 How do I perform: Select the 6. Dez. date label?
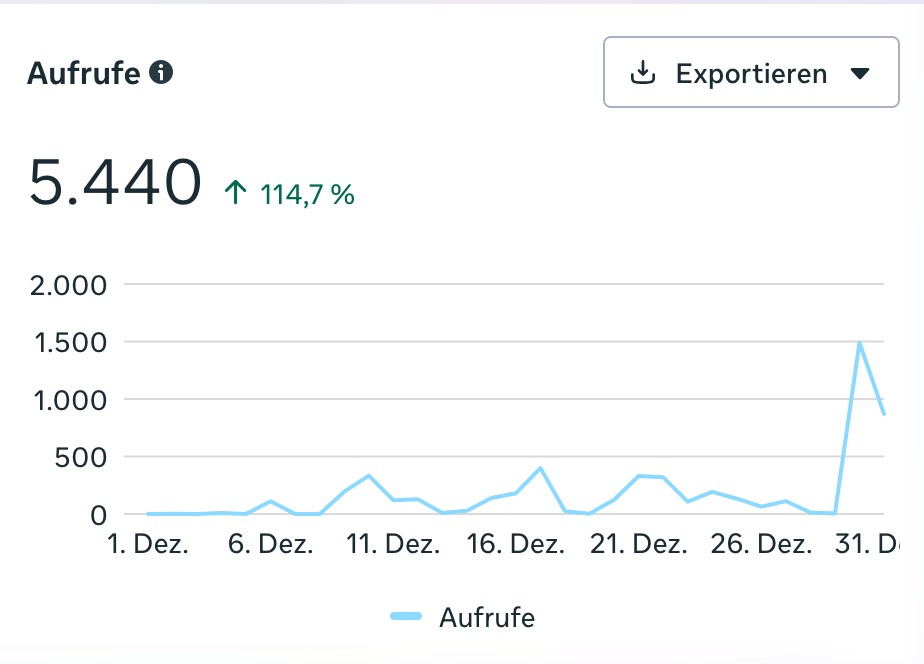point(271,545)
